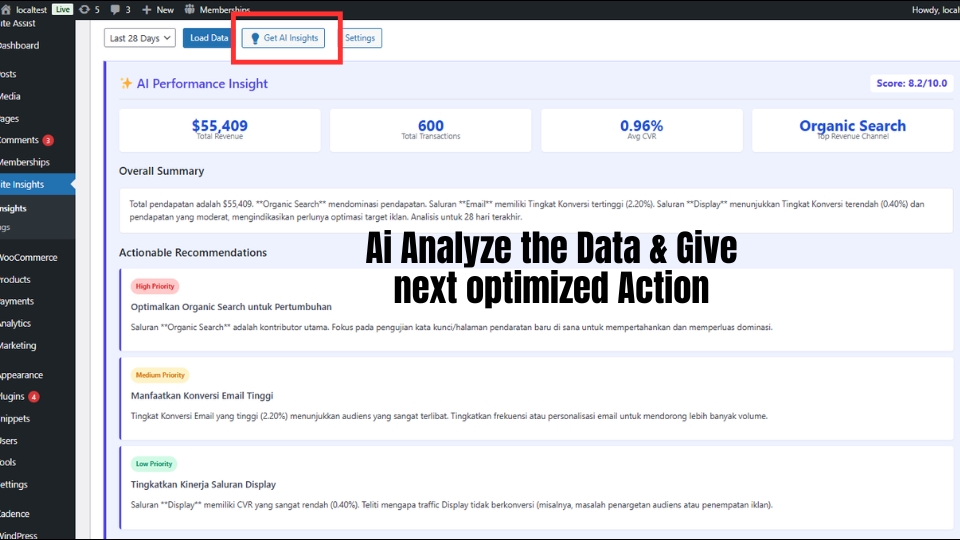The height and width of the screenshot is (540, 960).
Task: Open Memberships from the top admin bar
Action: tap(224, 9)
